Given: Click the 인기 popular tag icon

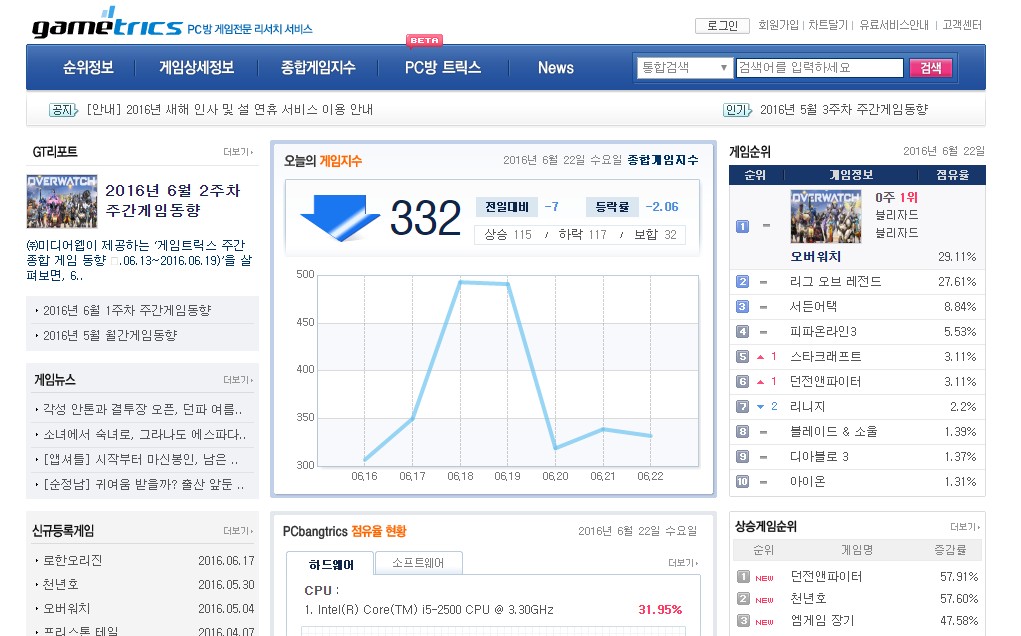Looking at the screenshot, I should (737, 110).
